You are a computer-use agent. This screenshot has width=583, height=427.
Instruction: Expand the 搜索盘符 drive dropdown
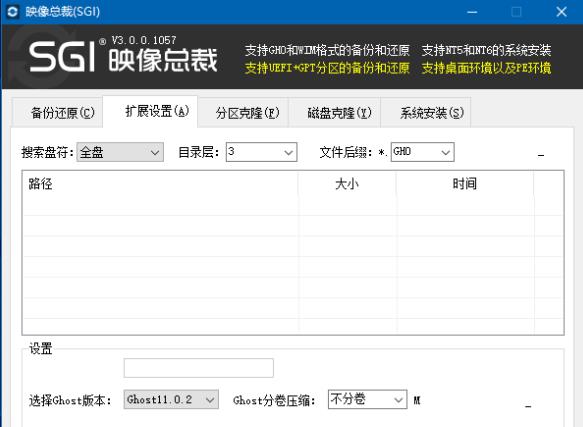tap(120, 152)
